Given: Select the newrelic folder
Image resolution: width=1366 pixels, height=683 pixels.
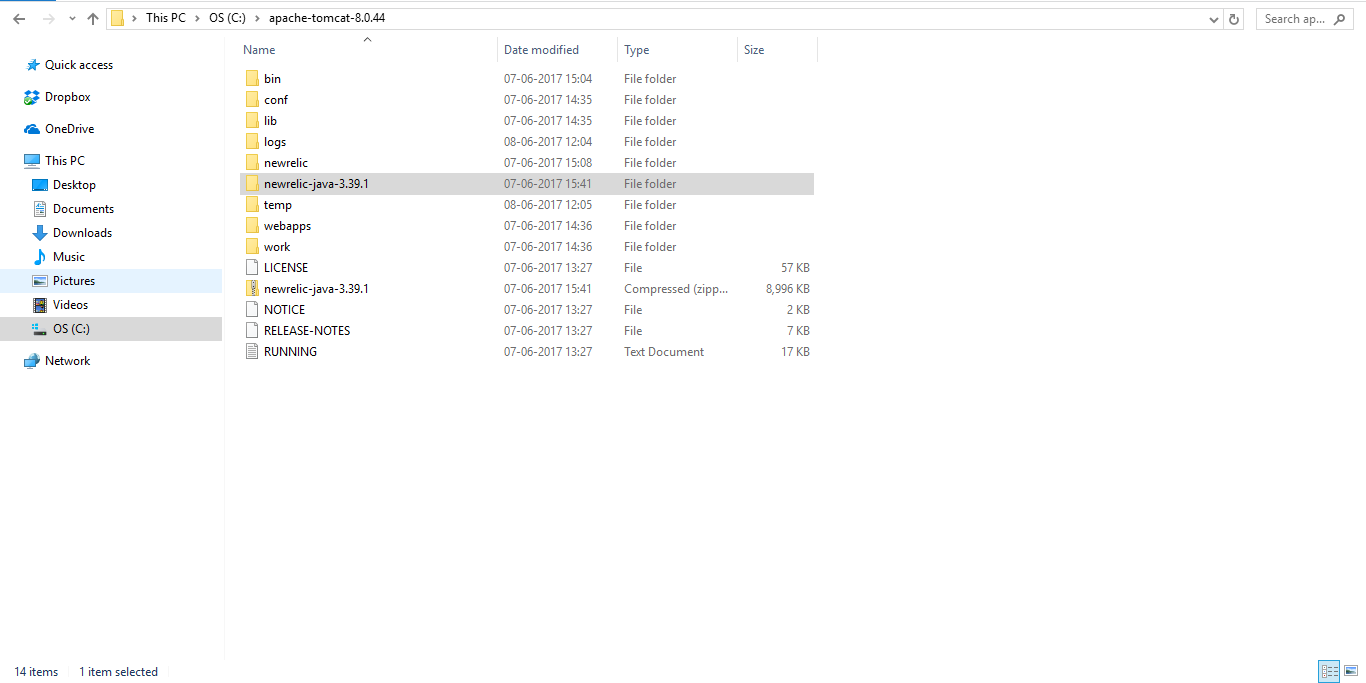Looking at the screenshot, I should pos(286,163).
